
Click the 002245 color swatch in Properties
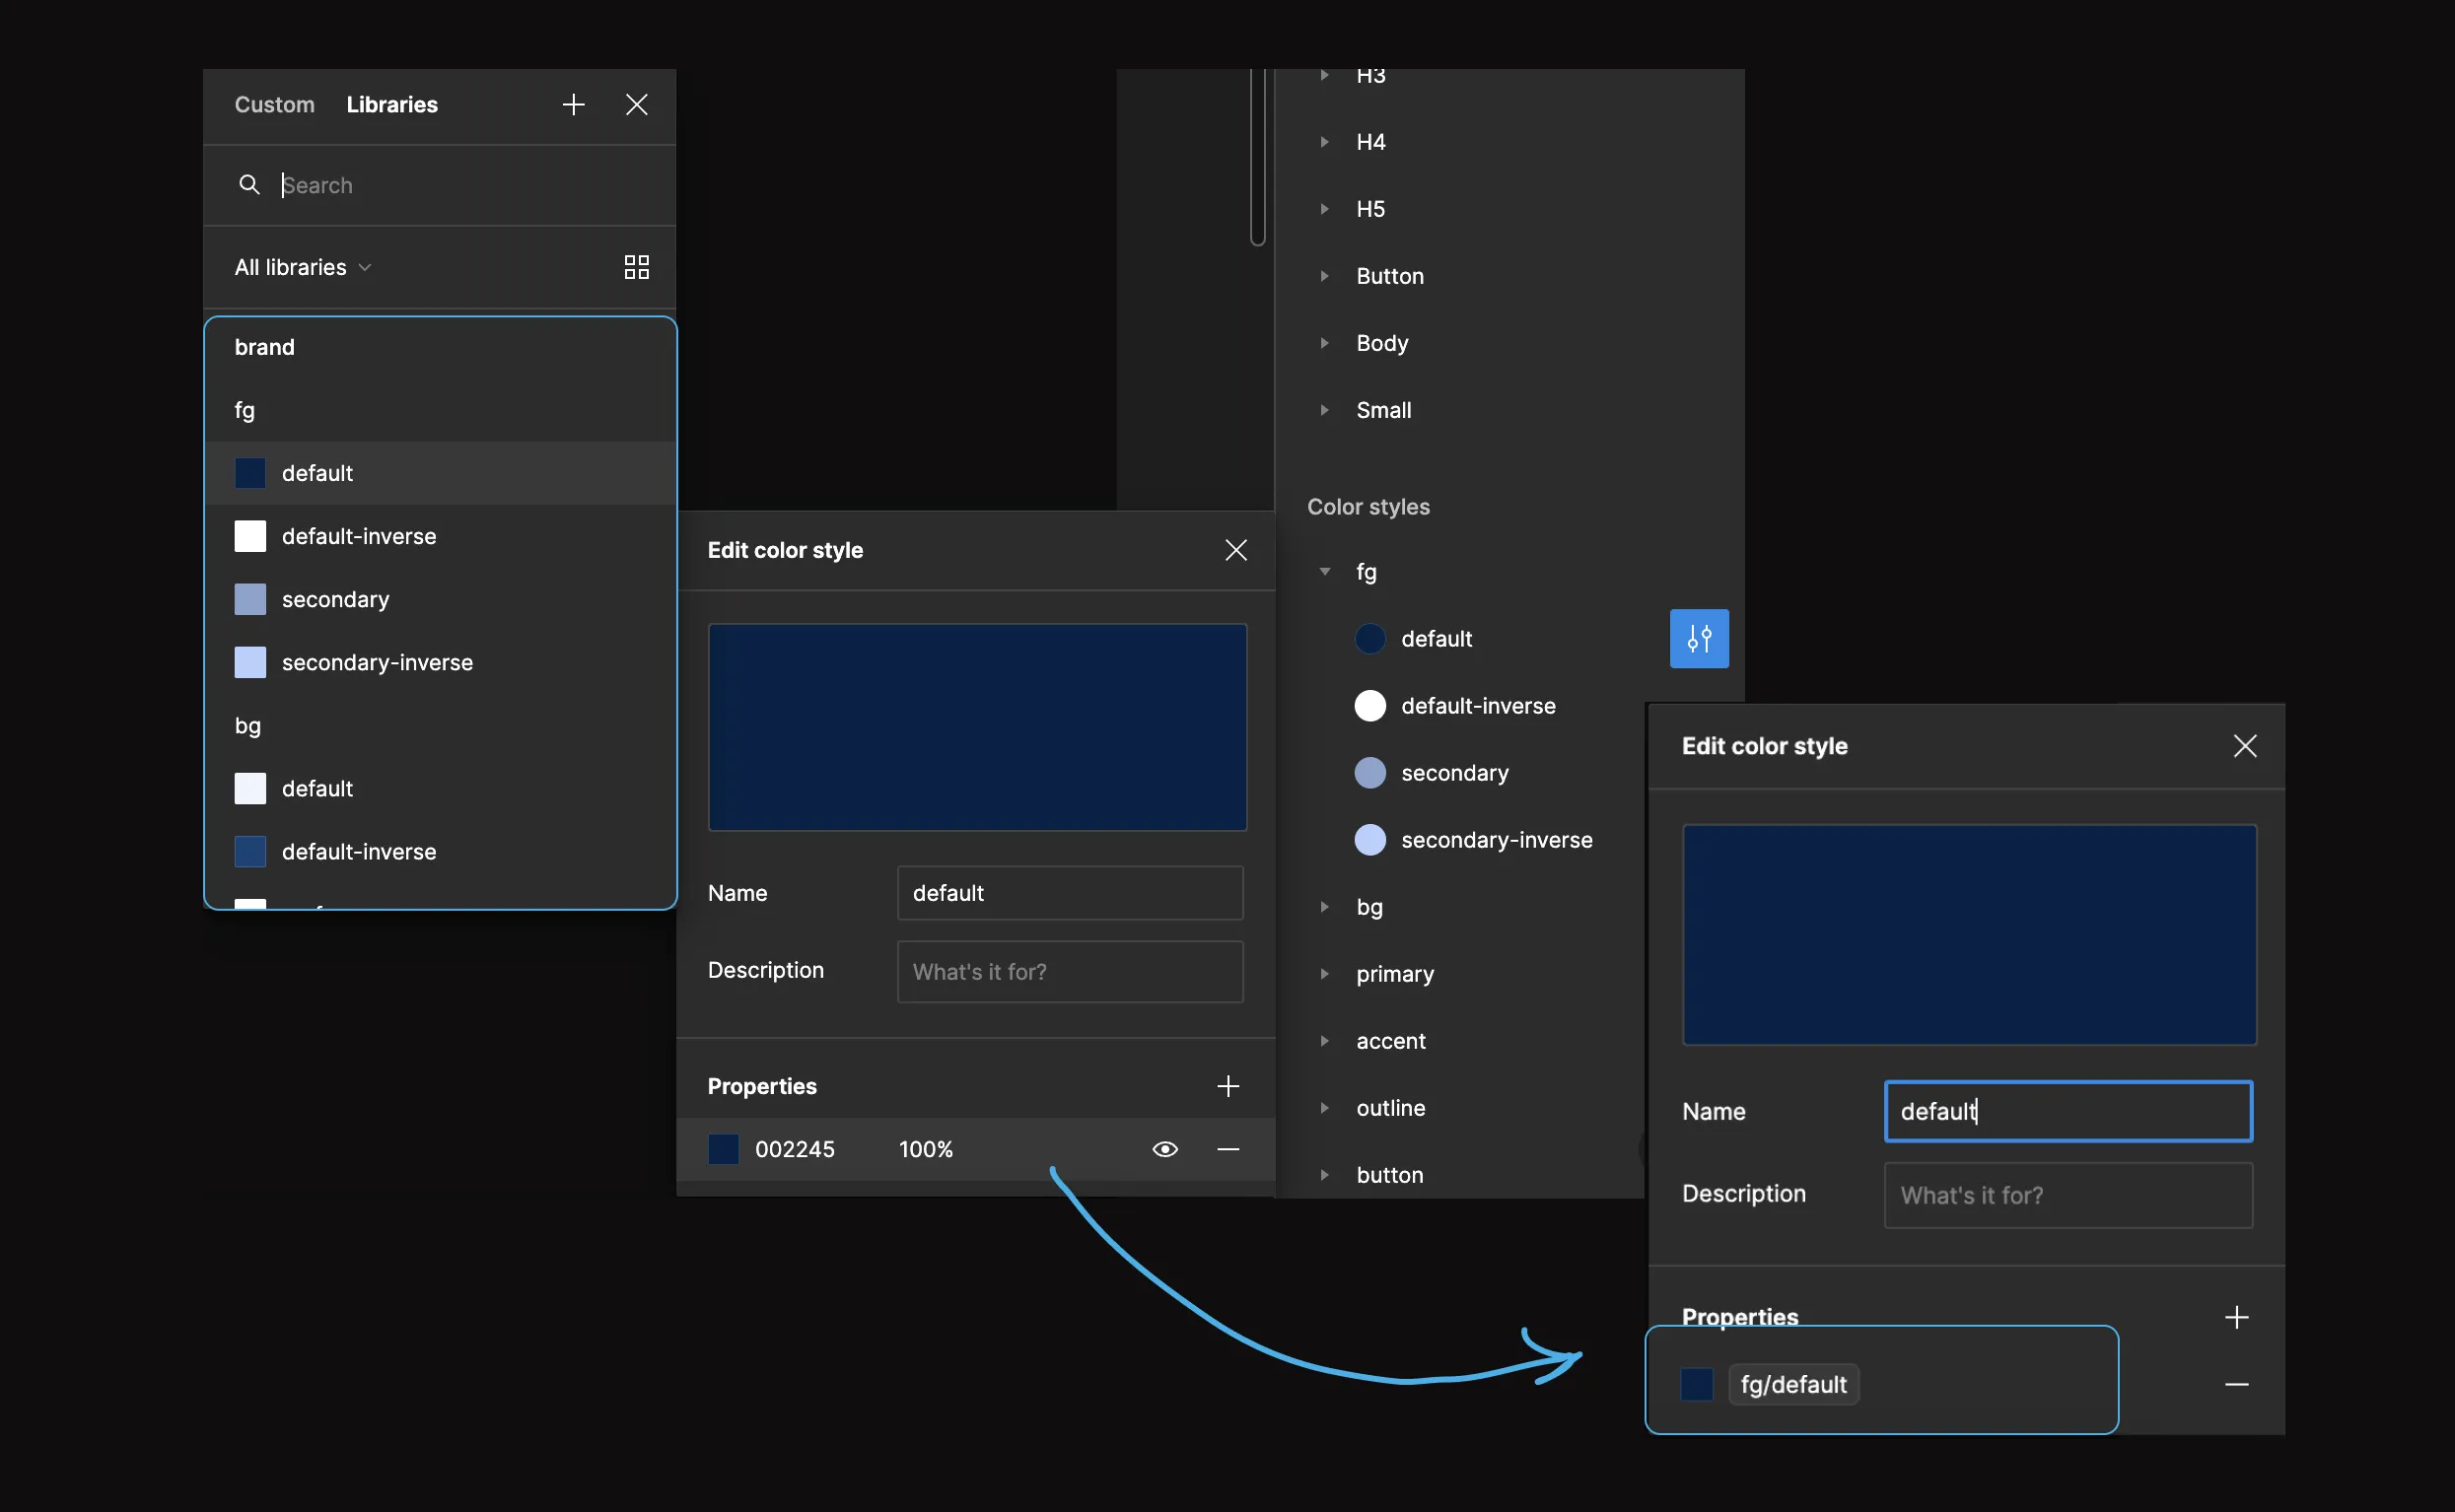click(x=721, y=1149)
